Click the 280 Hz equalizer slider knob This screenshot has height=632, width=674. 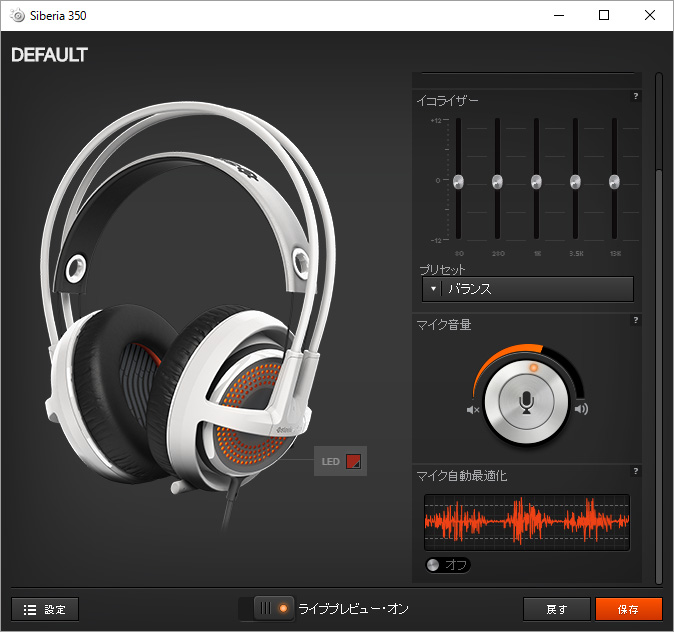point(497,181)
